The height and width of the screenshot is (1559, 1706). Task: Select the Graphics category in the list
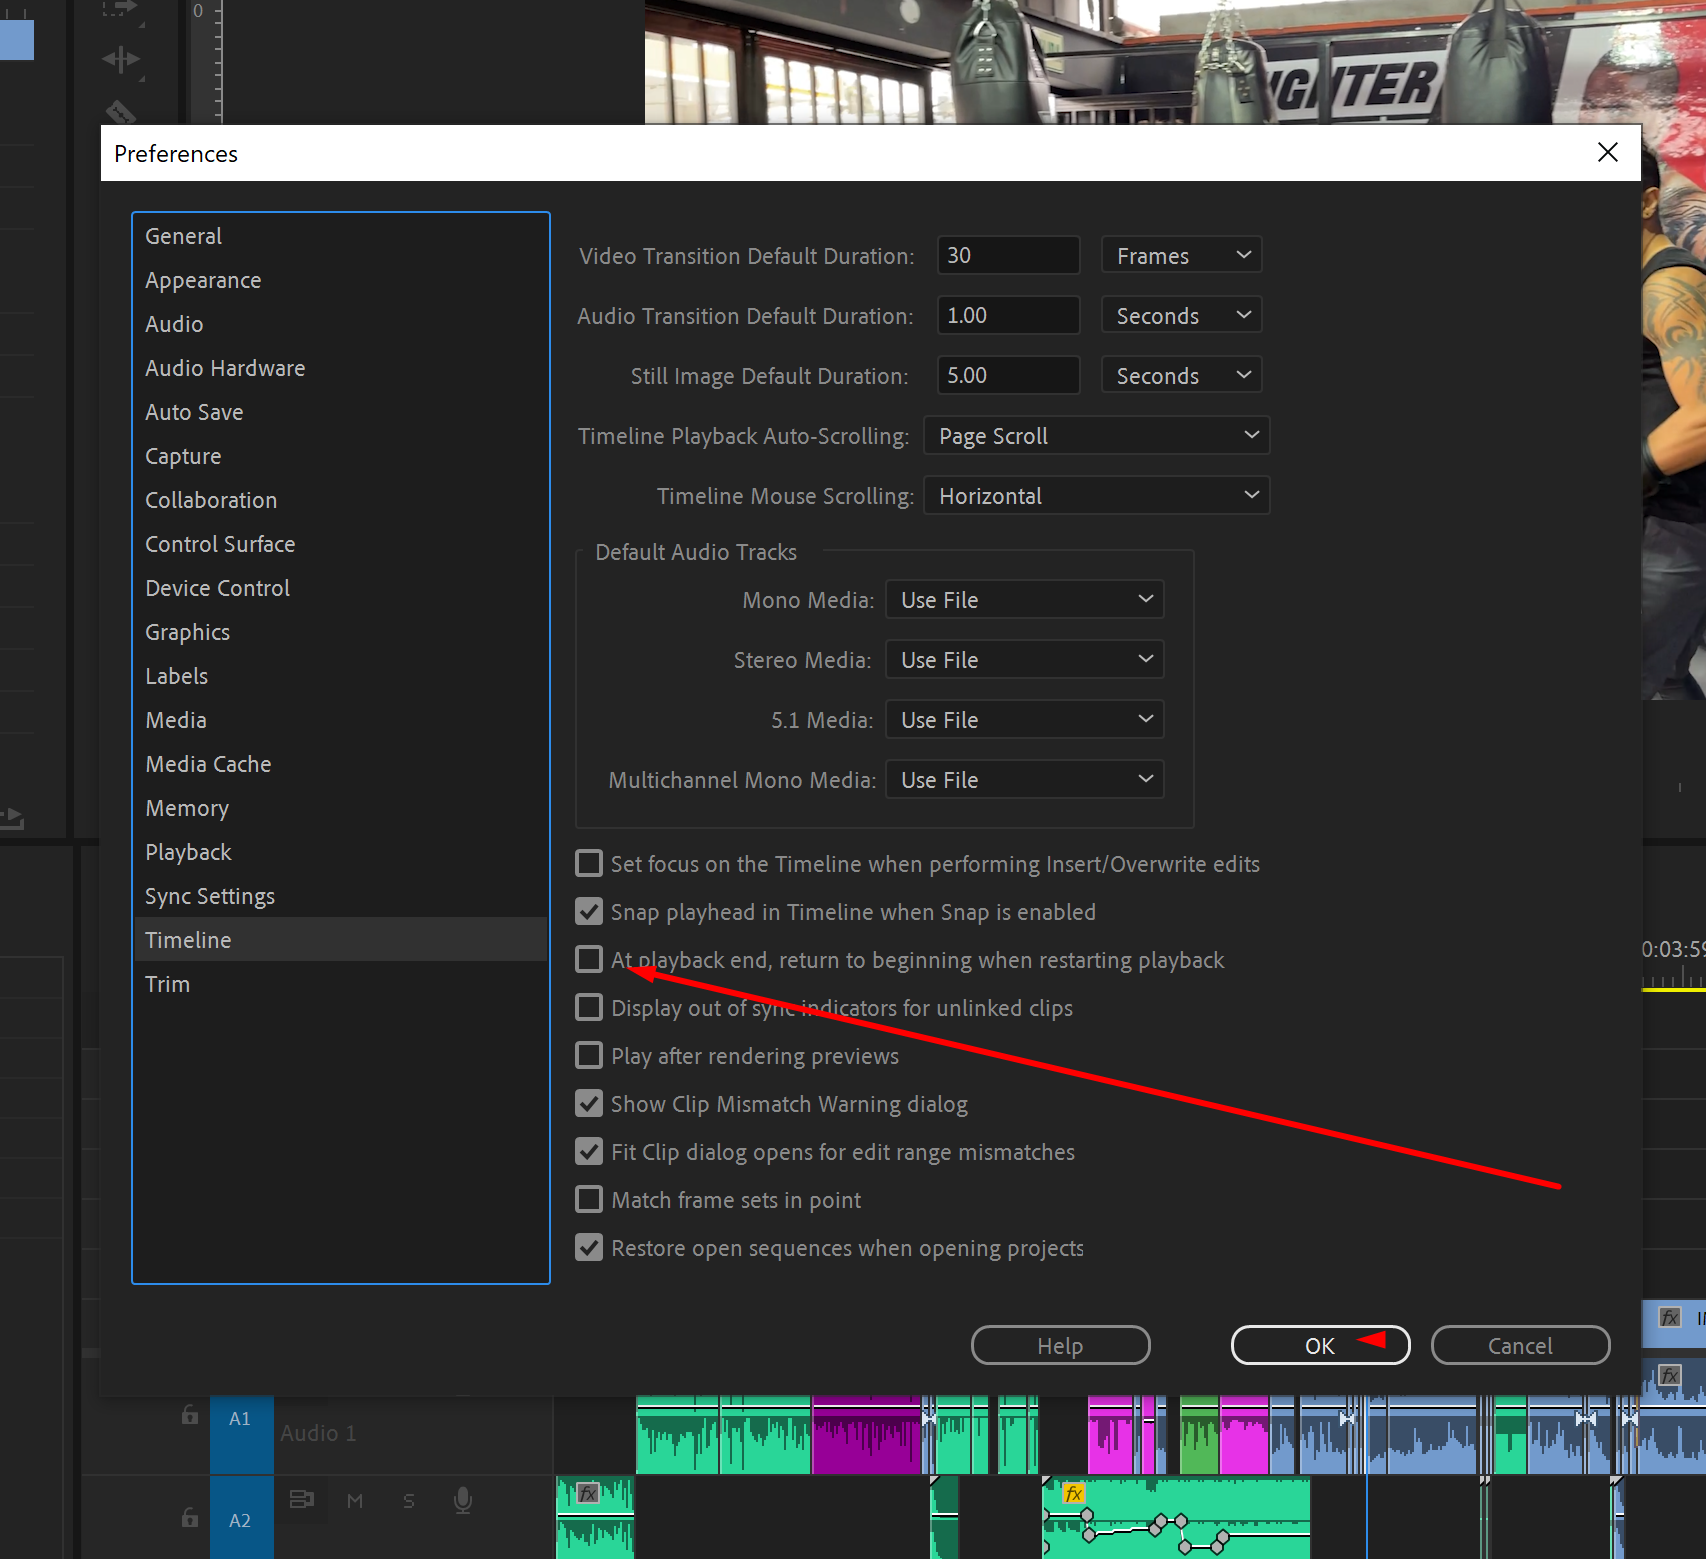click(341, 632)
